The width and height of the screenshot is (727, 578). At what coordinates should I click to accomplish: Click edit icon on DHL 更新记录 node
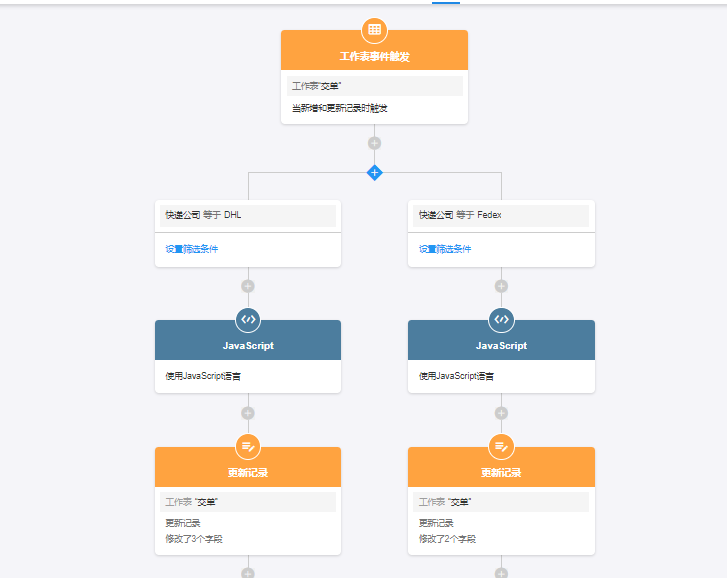click(x=248, y=447)
